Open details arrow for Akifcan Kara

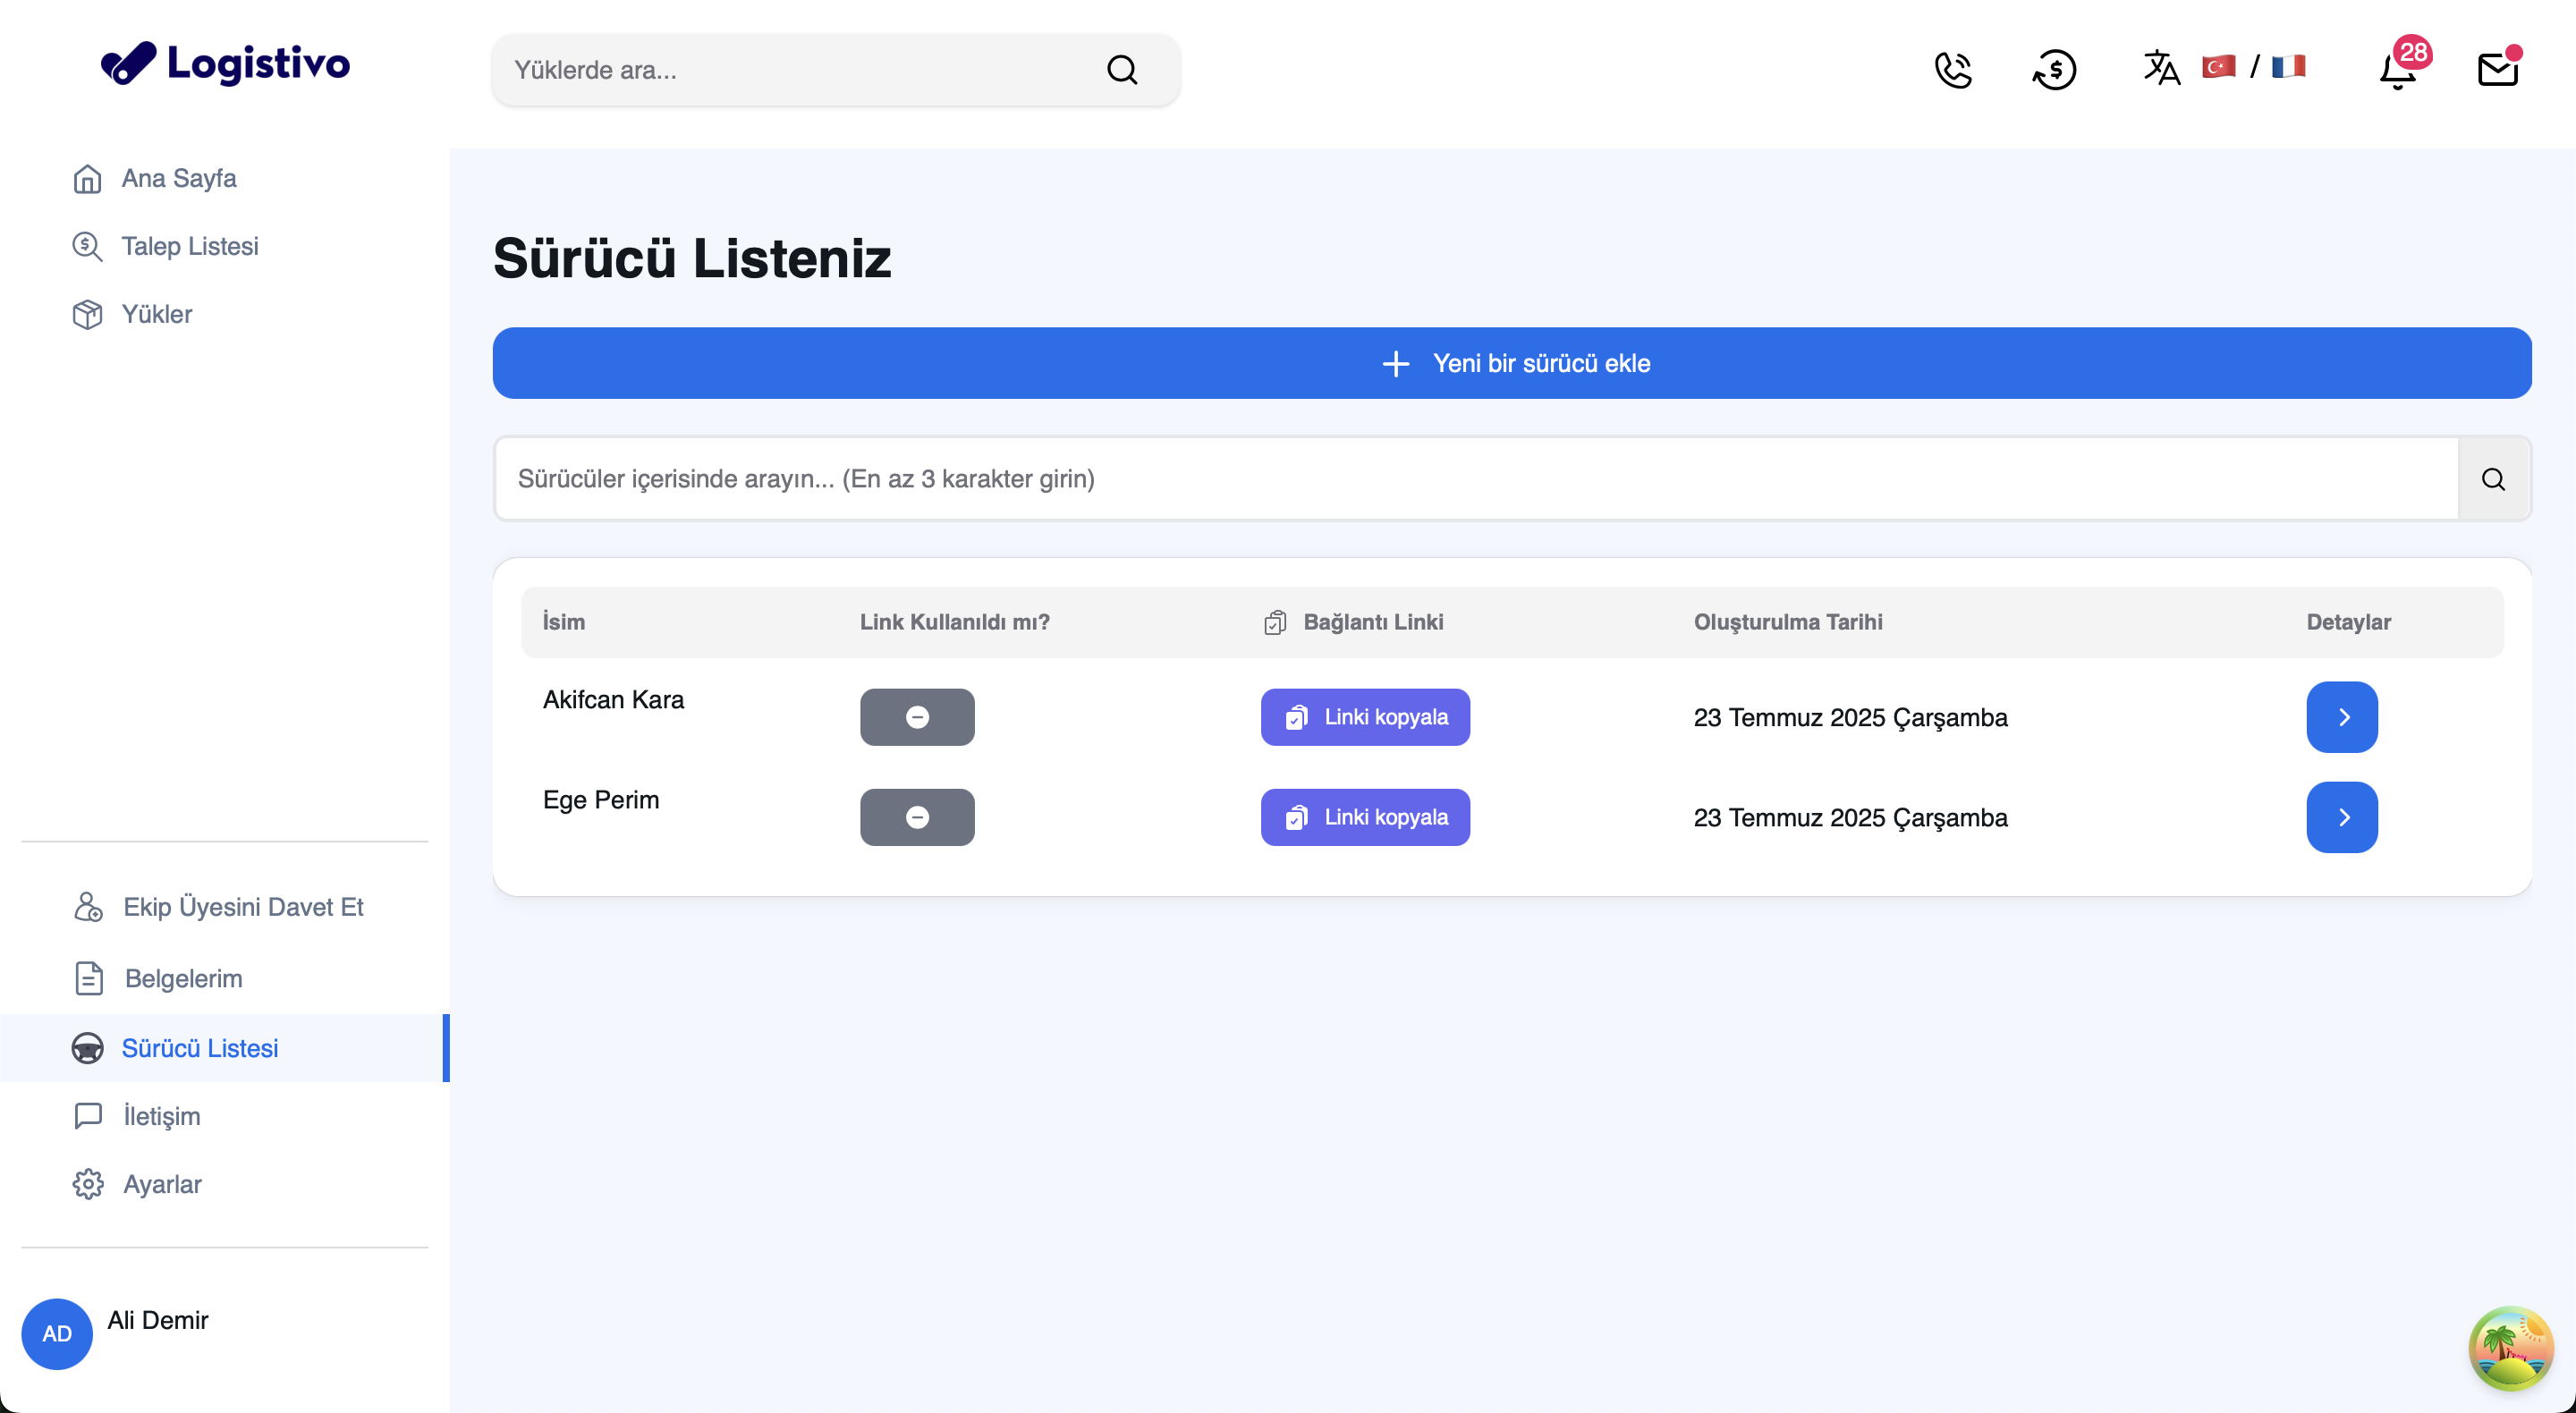[x=2342, y=717]
